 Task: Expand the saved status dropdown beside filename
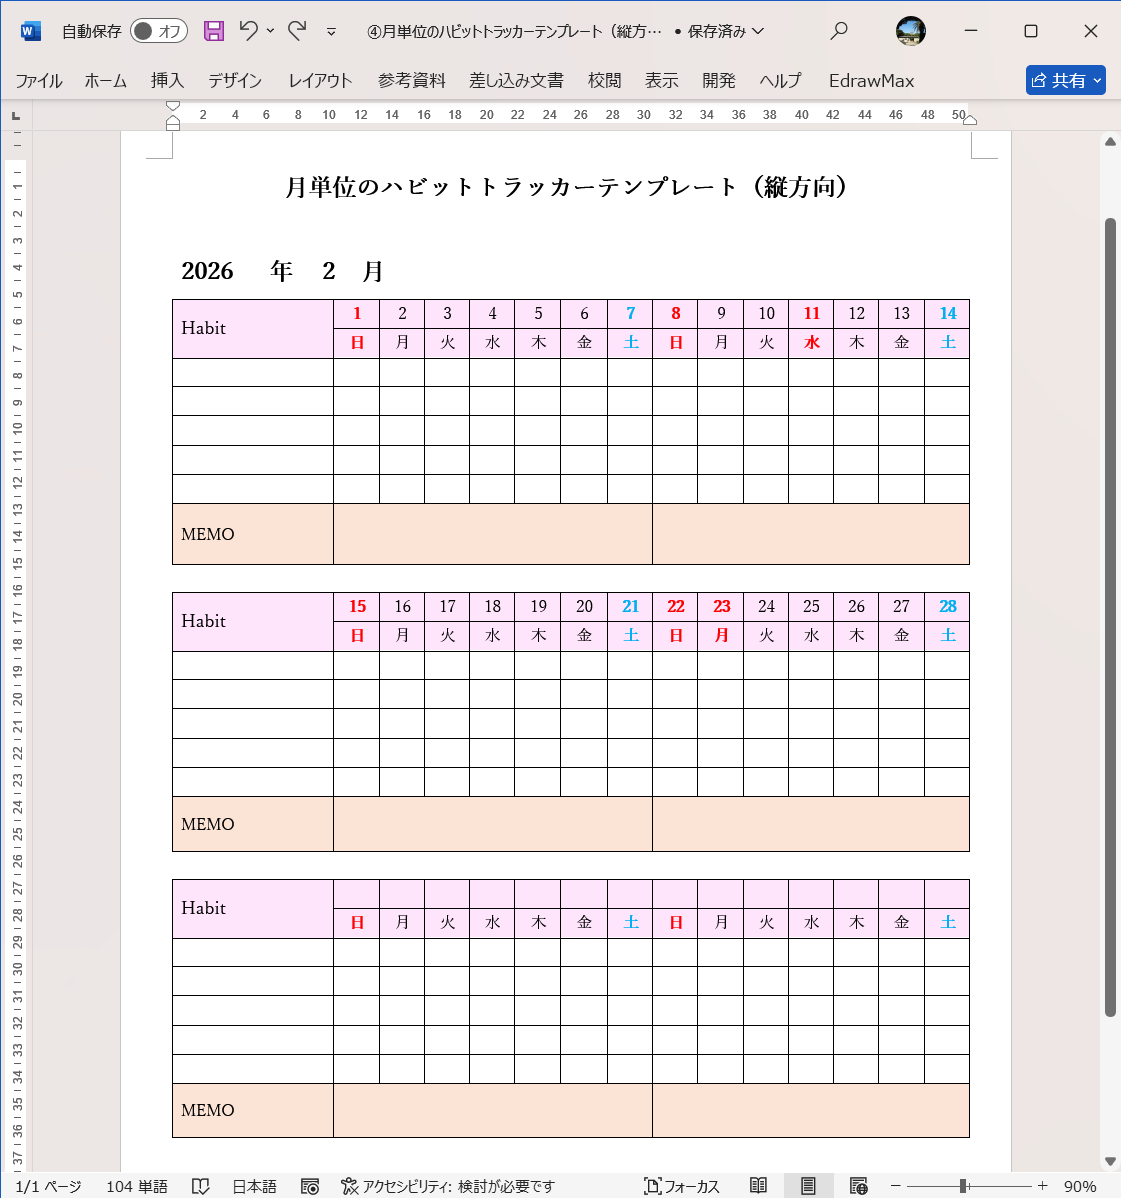pyautogui.click(x=758, y=31)
